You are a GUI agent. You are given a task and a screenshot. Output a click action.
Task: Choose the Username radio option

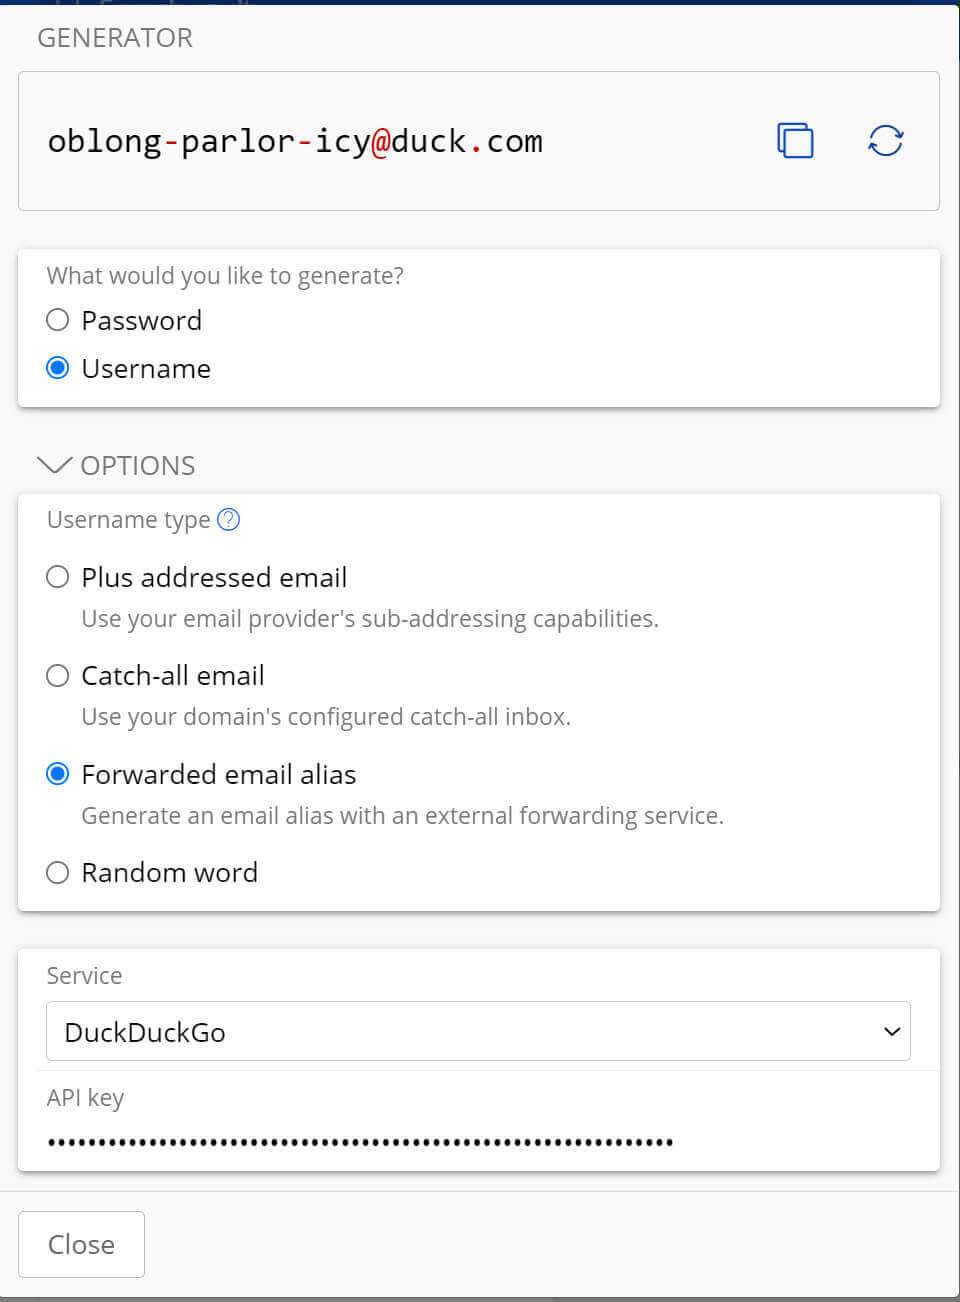pos(58,368)
